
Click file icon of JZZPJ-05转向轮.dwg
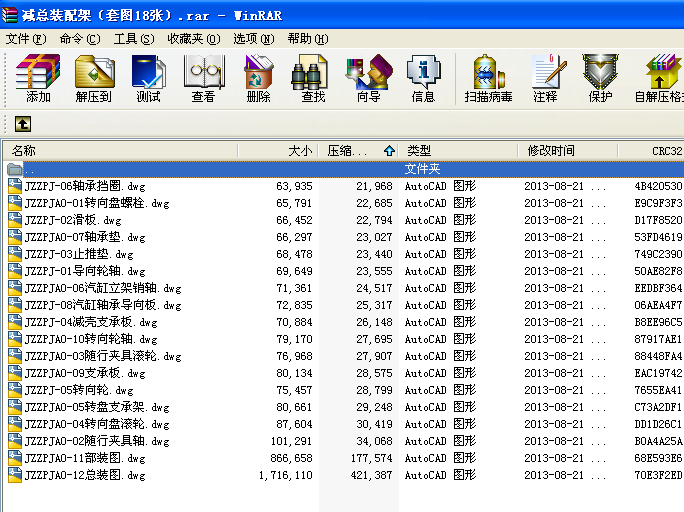coord(15,390)
